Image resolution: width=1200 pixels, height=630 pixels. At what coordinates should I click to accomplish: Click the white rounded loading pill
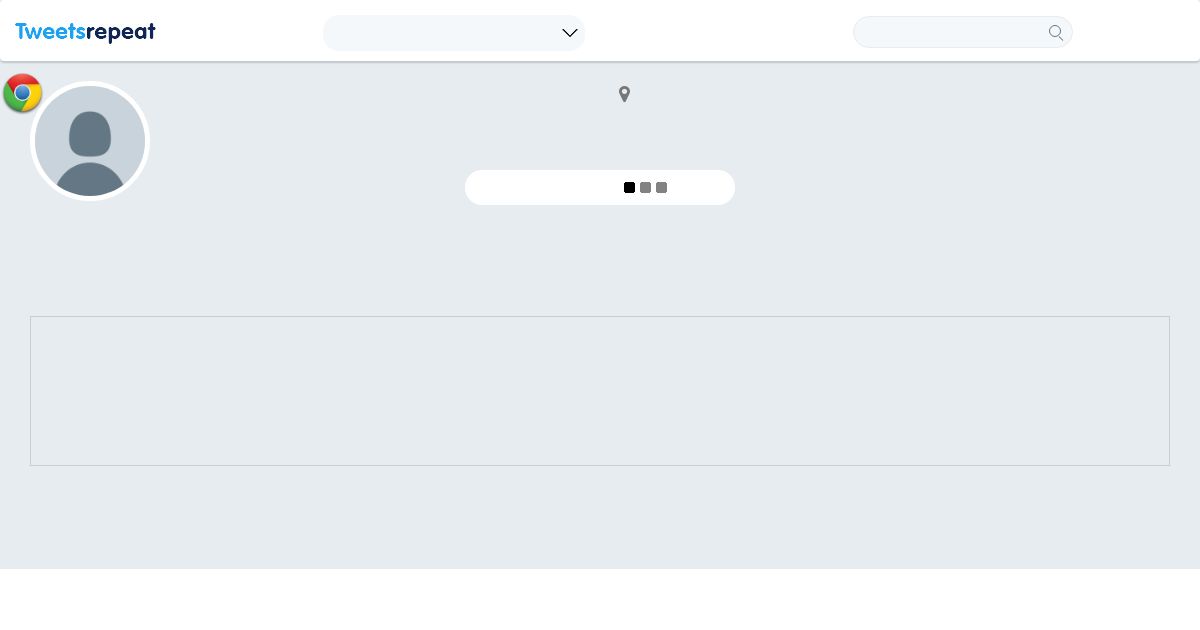600,187
